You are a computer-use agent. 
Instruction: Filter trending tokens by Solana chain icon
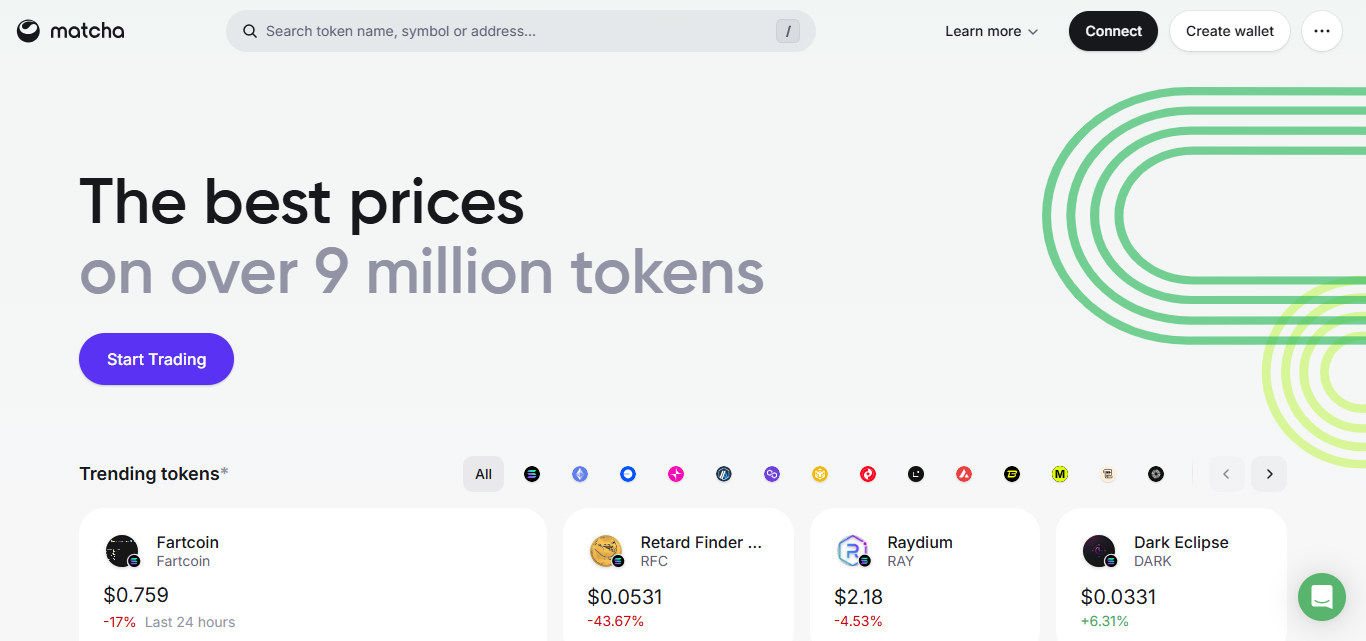click(x=532, y=474)
